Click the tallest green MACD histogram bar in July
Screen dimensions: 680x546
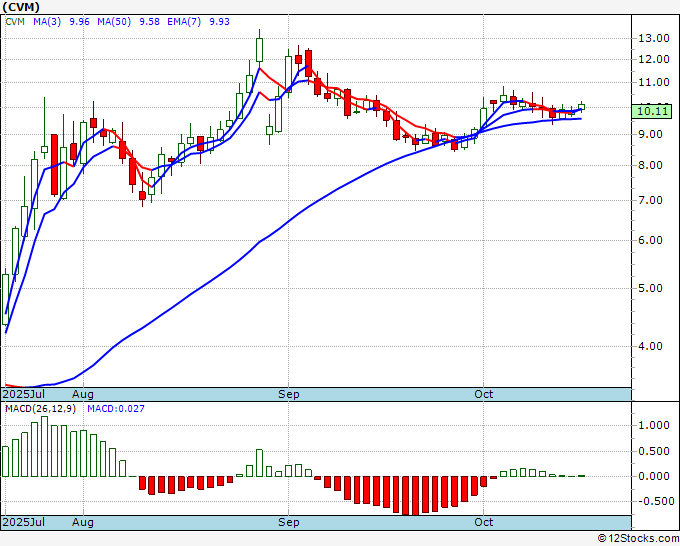pos(44,447)
